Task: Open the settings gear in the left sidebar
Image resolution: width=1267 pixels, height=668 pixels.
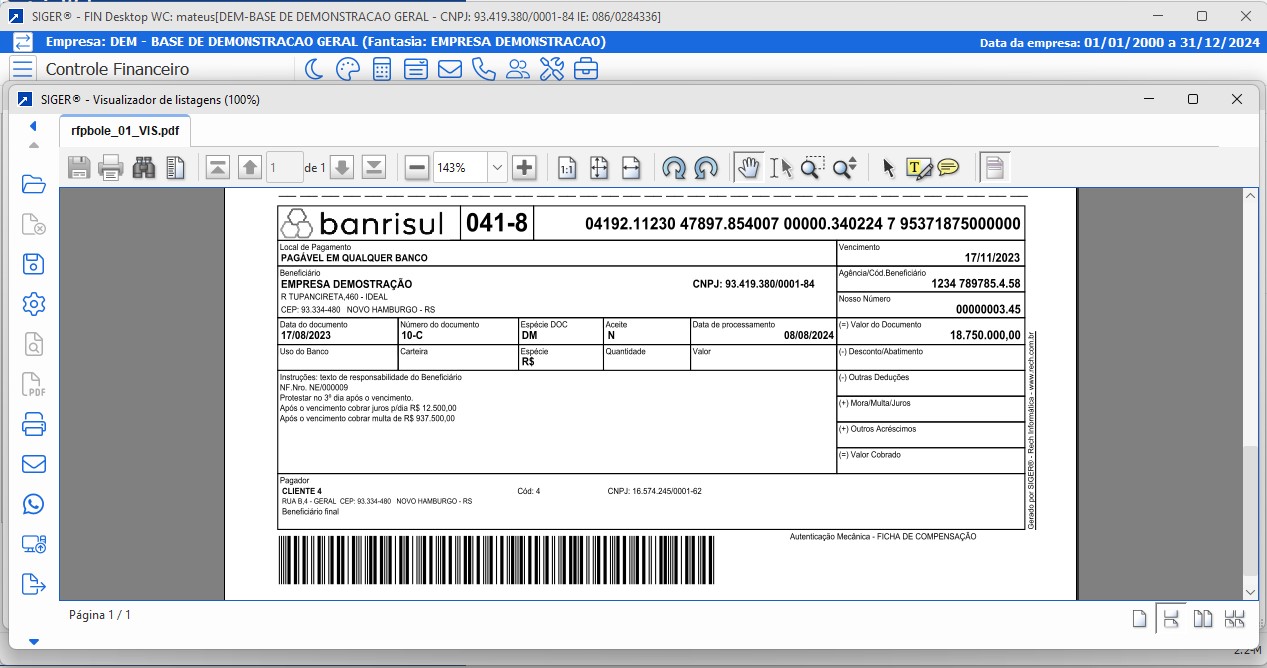Action: pyautogui.click(x=34, y=304)
